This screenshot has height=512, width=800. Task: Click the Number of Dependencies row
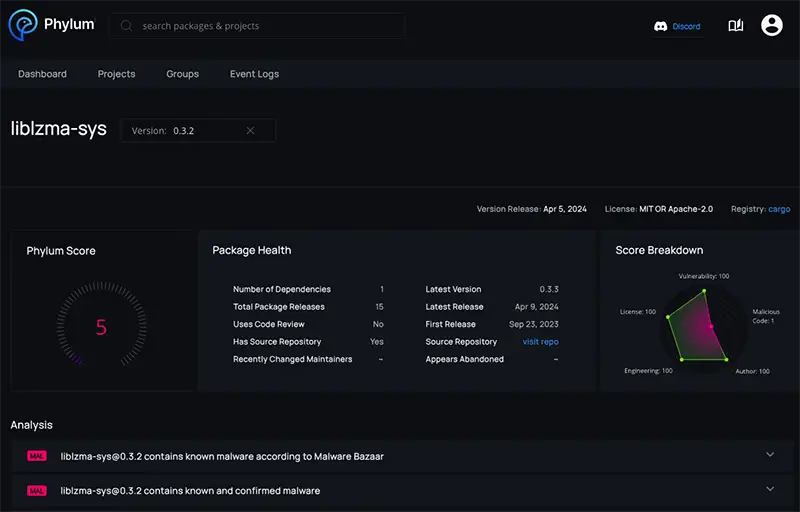click(308, 289)
